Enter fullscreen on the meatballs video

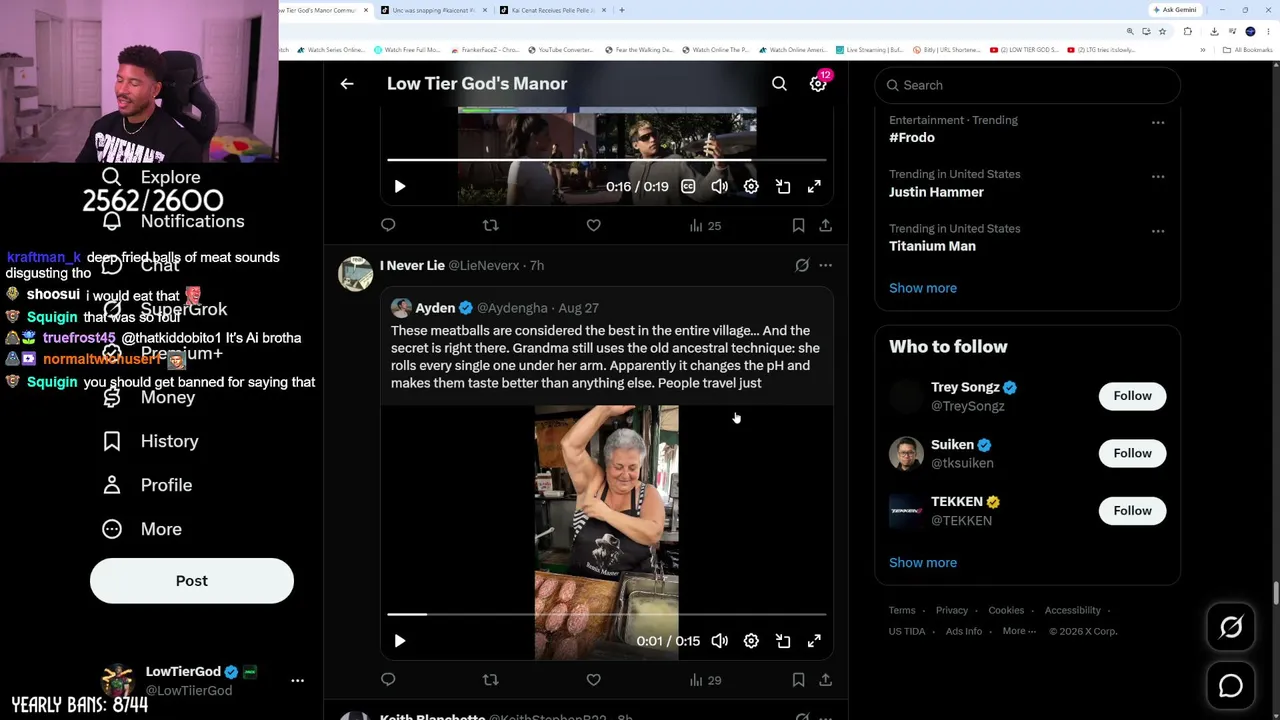(x=814, y=641)
